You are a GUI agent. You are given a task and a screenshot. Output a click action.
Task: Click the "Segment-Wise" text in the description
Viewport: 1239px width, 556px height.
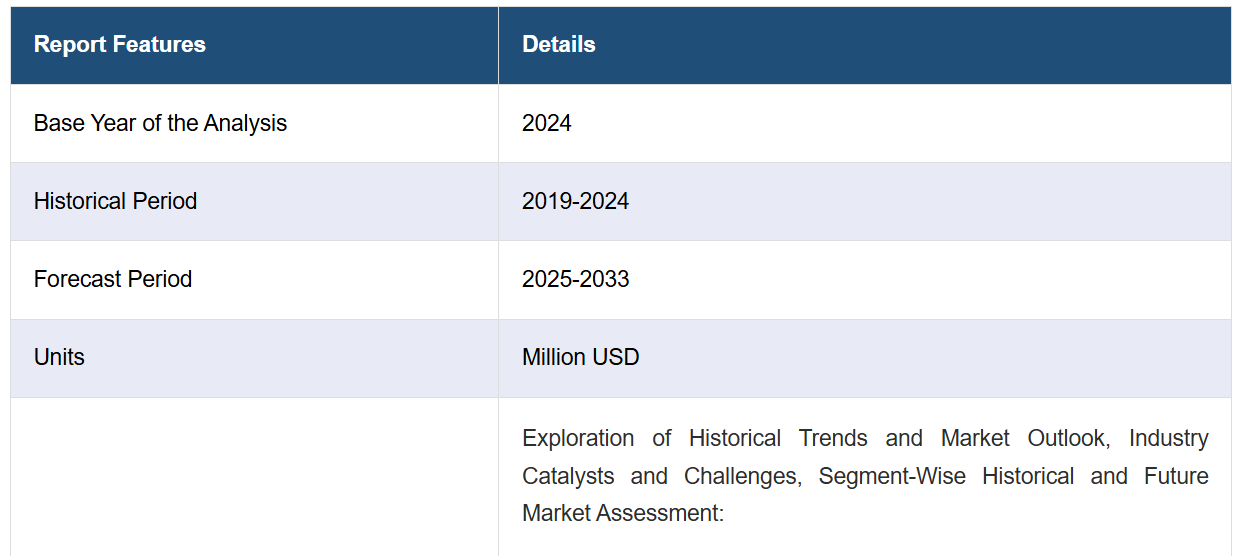[x=892, y=476]
